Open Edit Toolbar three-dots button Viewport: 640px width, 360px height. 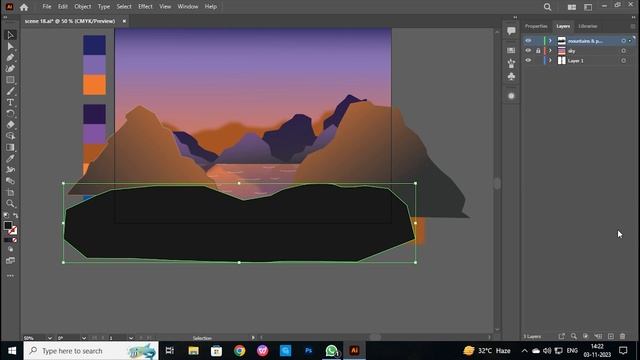click(11, 276)
